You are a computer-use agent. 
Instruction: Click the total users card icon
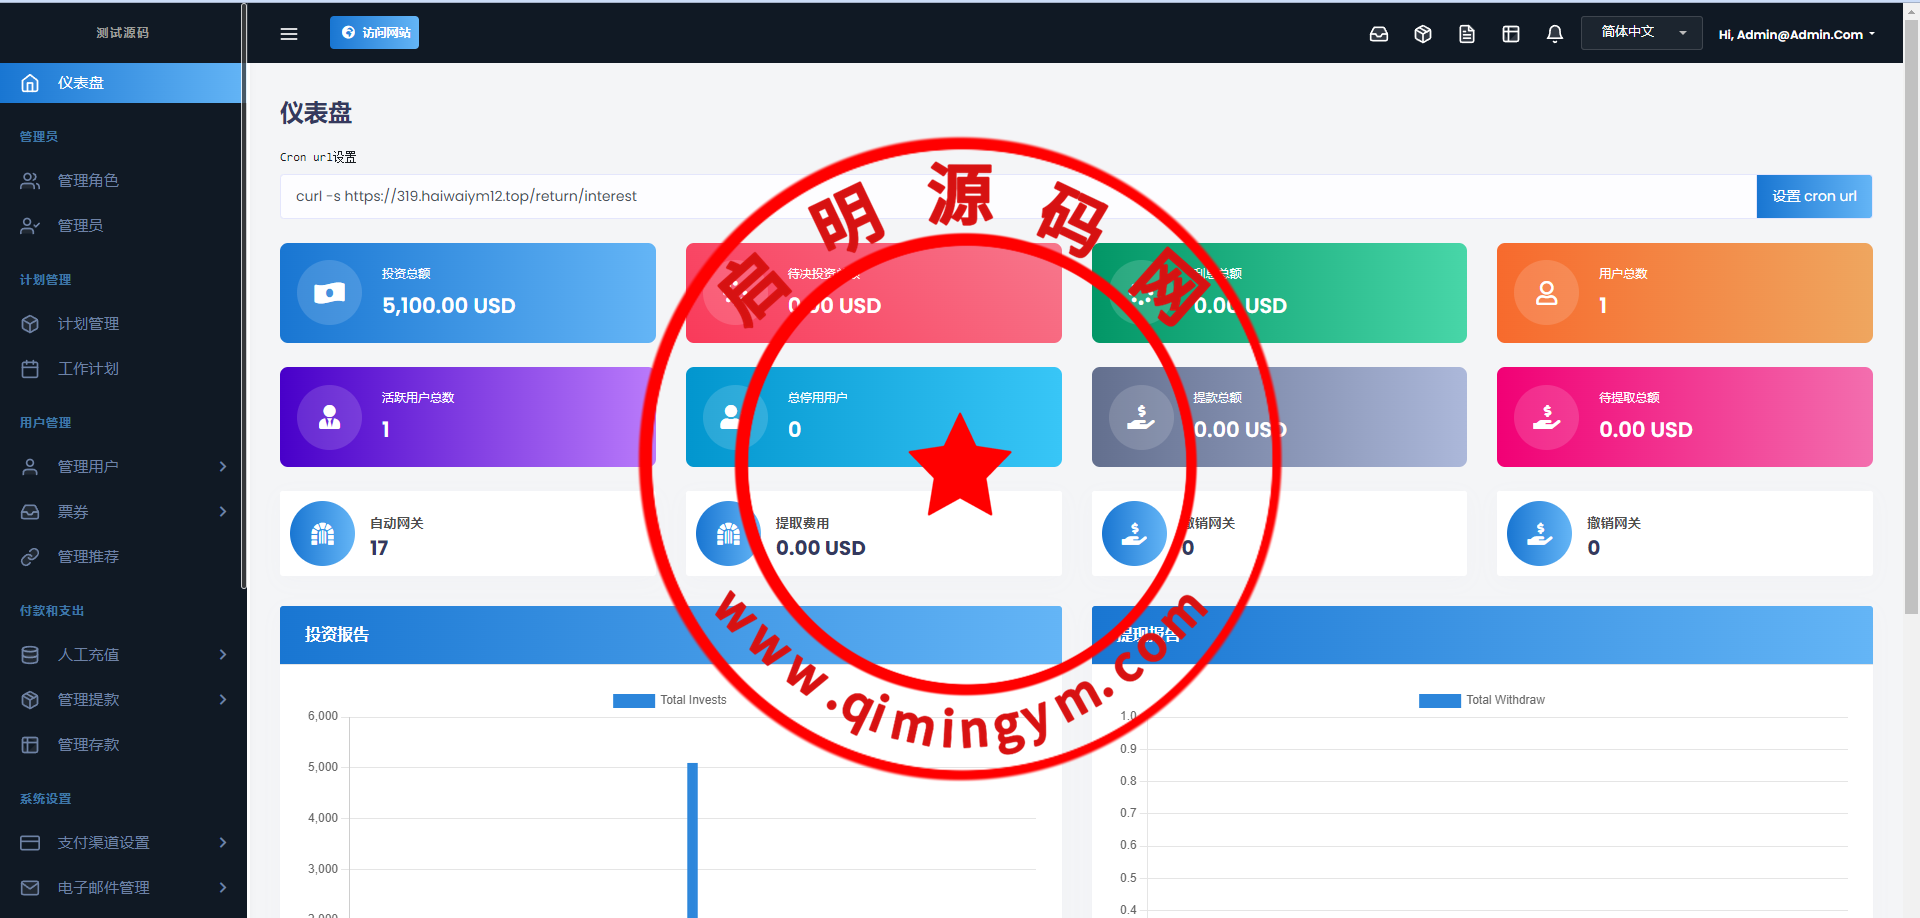pos(1546,293)
